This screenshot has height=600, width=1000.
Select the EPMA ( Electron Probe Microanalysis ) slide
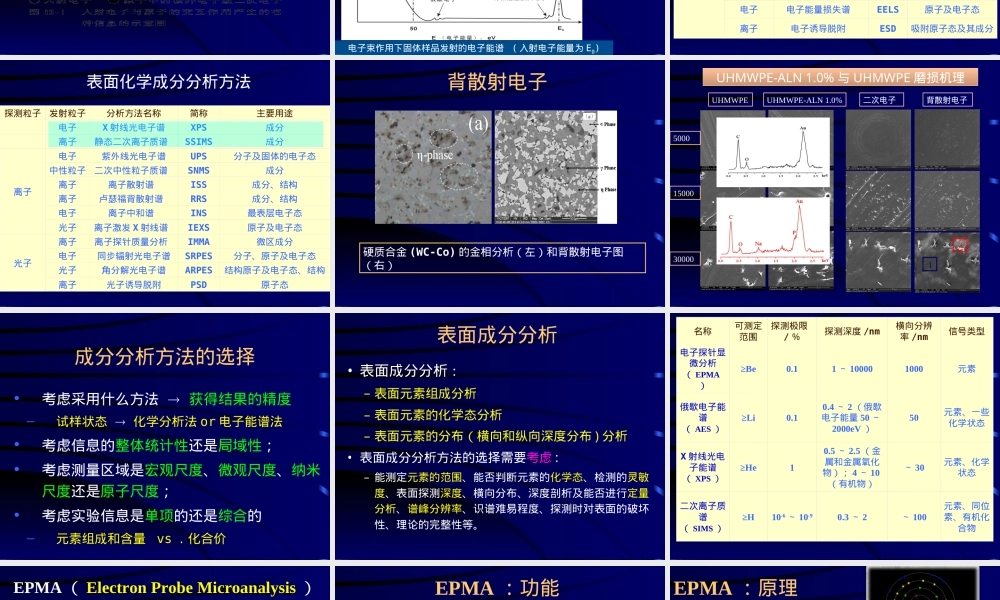click(x=165, y=583)
